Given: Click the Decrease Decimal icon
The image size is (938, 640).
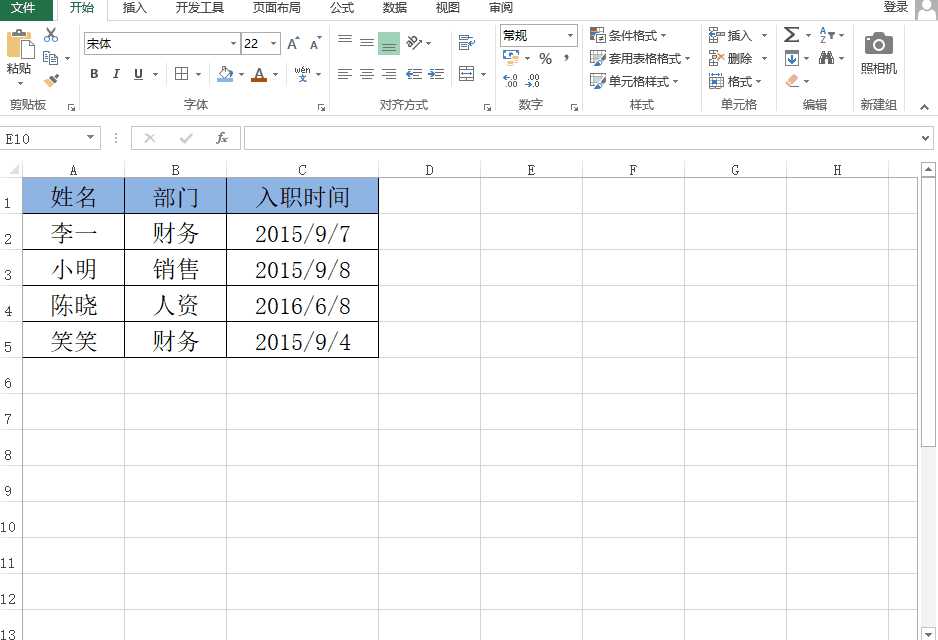Looking at the screenshot, I should click(x=532, y=81).
